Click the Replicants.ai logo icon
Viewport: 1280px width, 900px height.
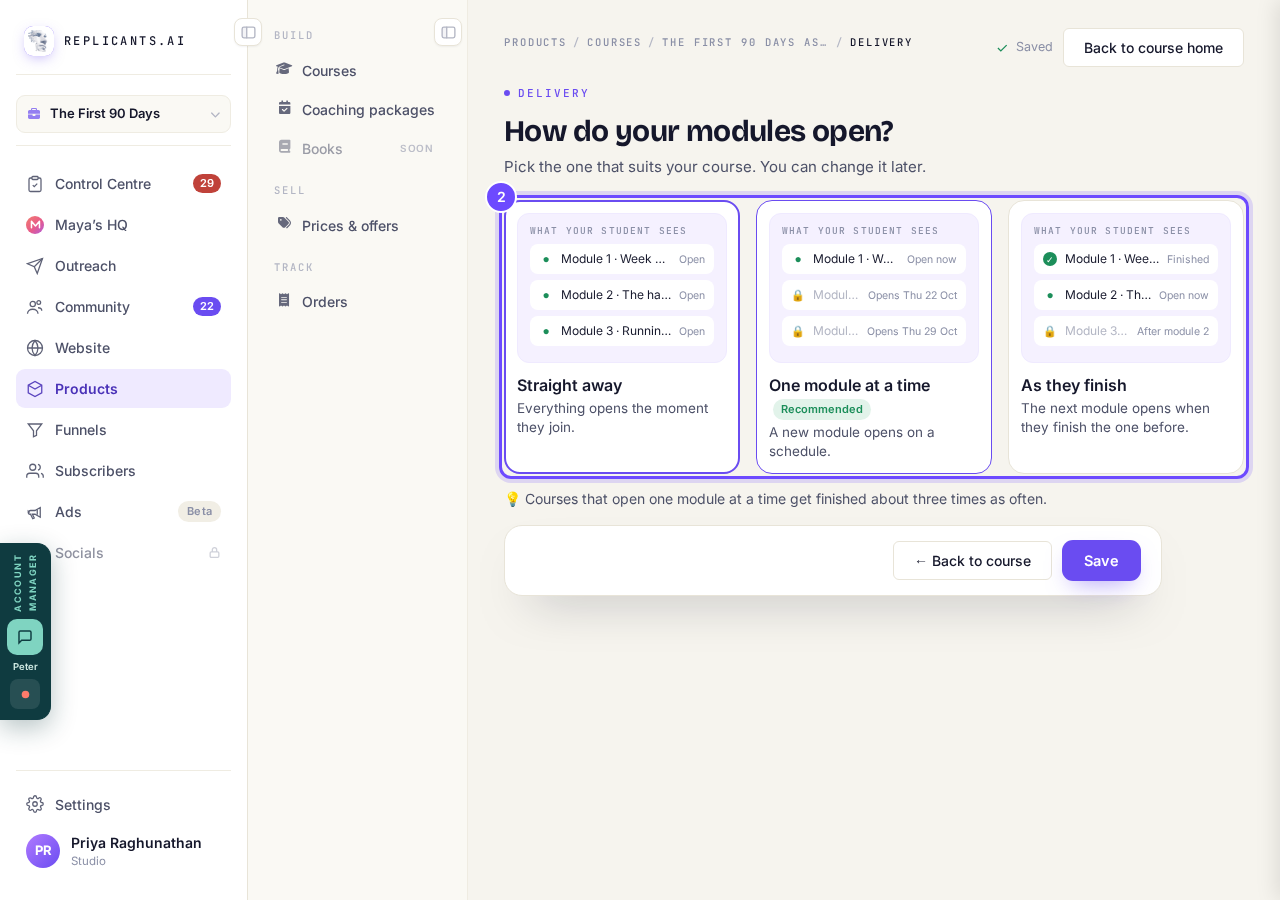tap(39, 41)
